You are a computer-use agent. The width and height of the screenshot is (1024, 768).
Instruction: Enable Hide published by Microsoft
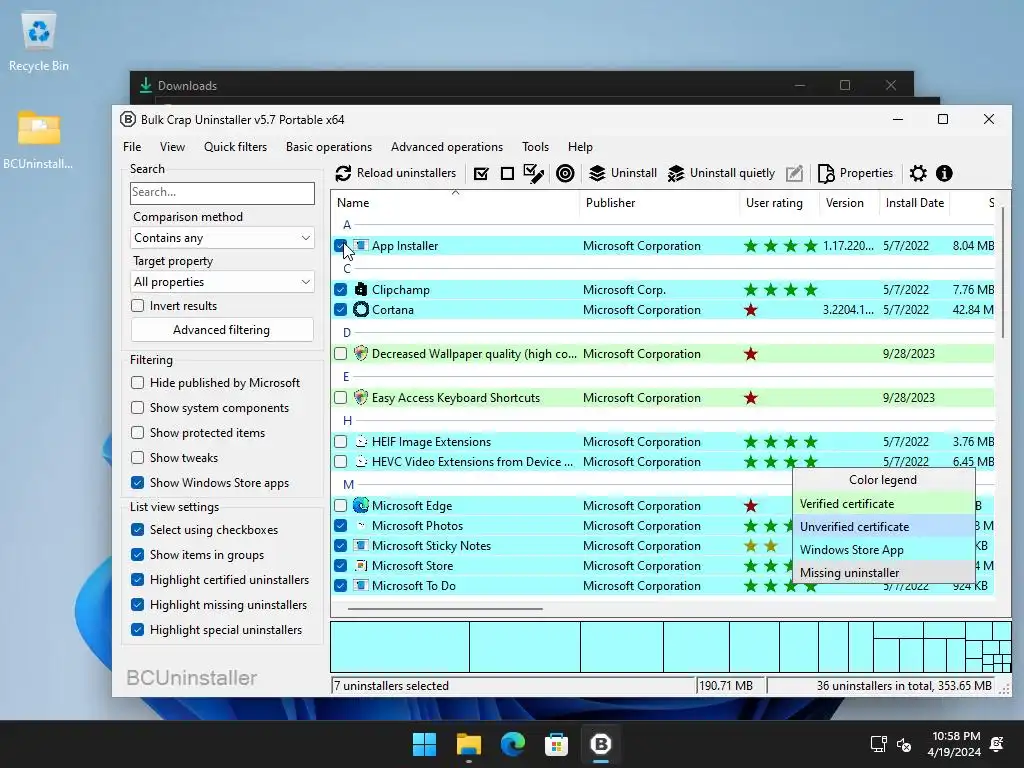137,383
